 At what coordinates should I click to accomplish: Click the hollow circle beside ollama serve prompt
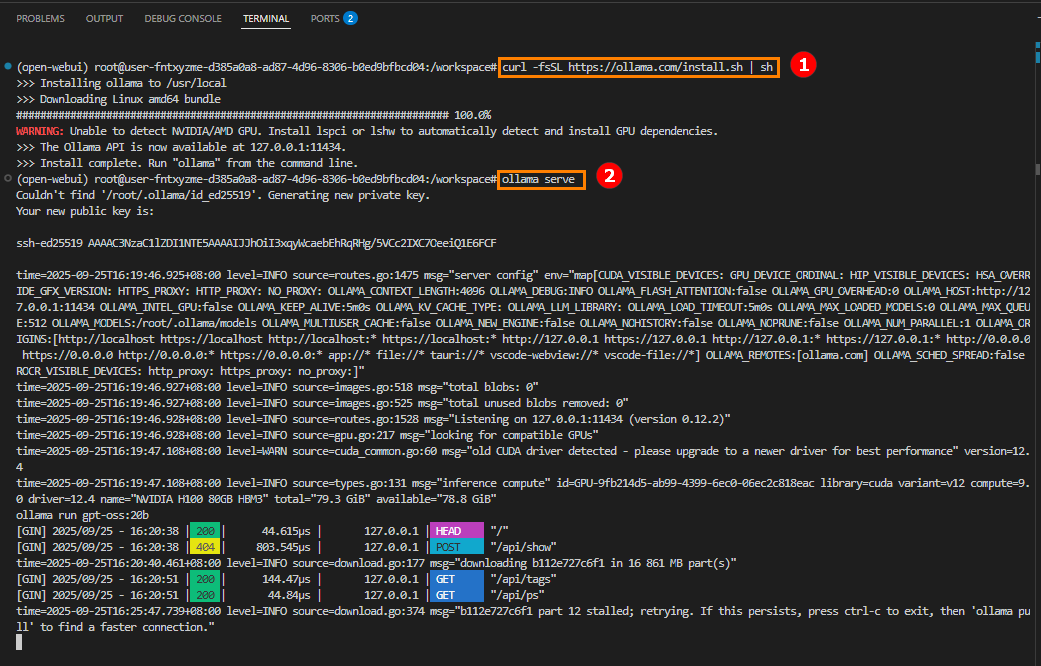(x=8, y=178)
